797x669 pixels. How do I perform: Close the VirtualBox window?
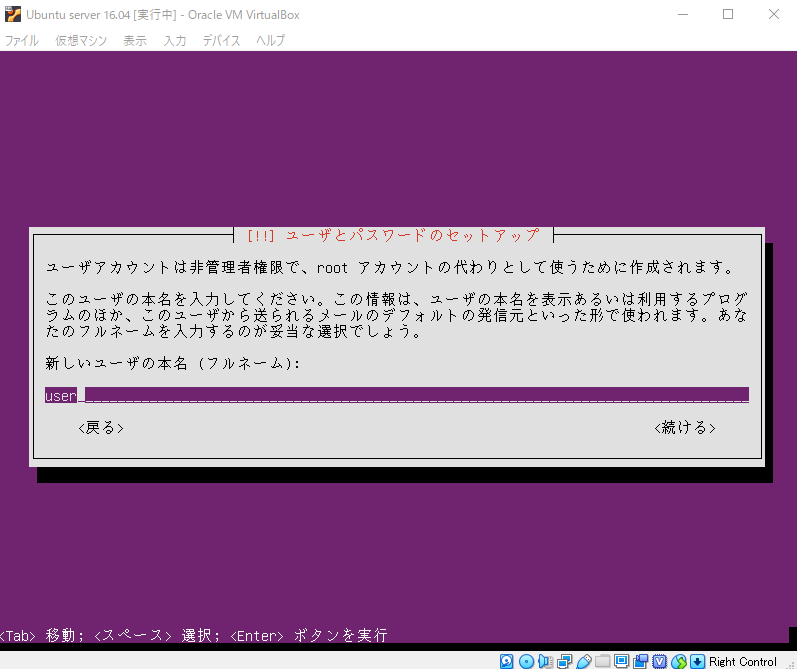coord(774,14)
